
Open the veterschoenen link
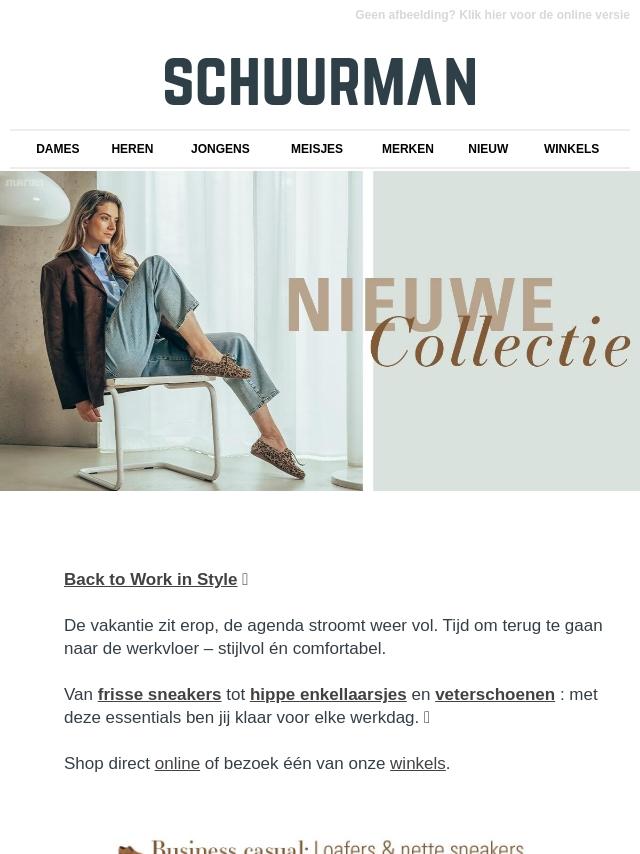495,694
